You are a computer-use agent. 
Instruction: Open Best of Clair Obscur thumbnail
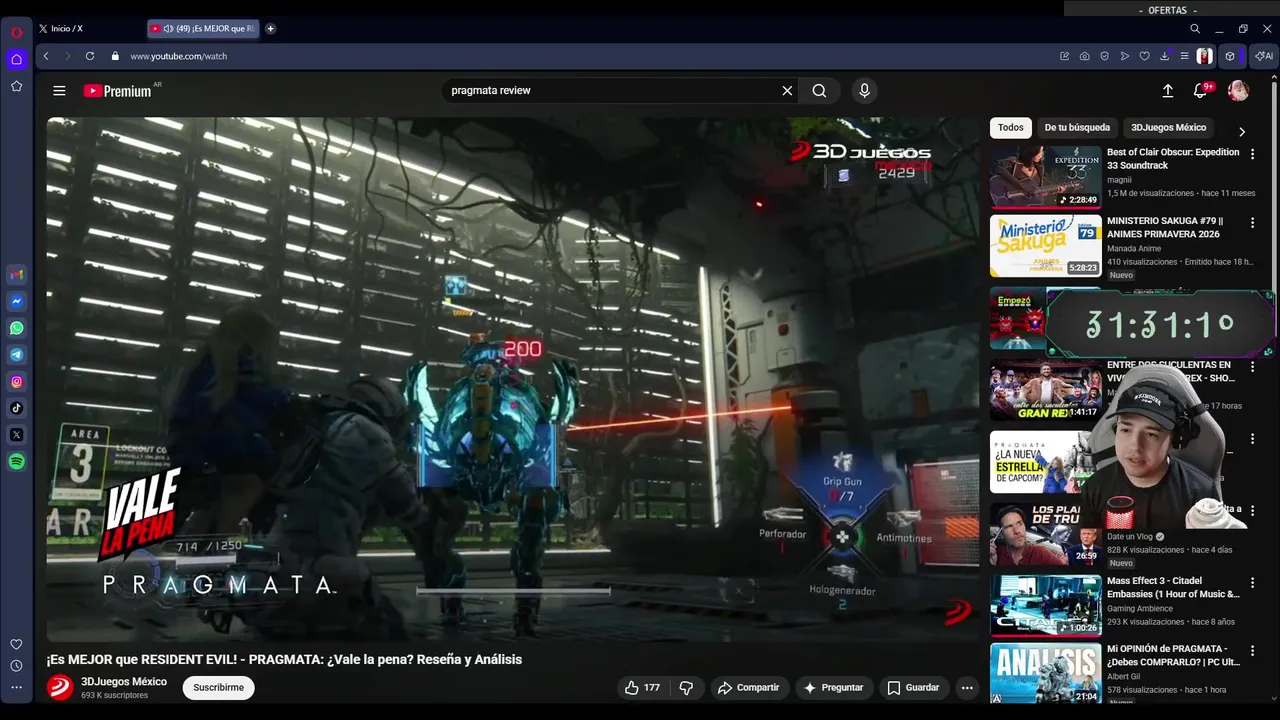point(1046,177)
